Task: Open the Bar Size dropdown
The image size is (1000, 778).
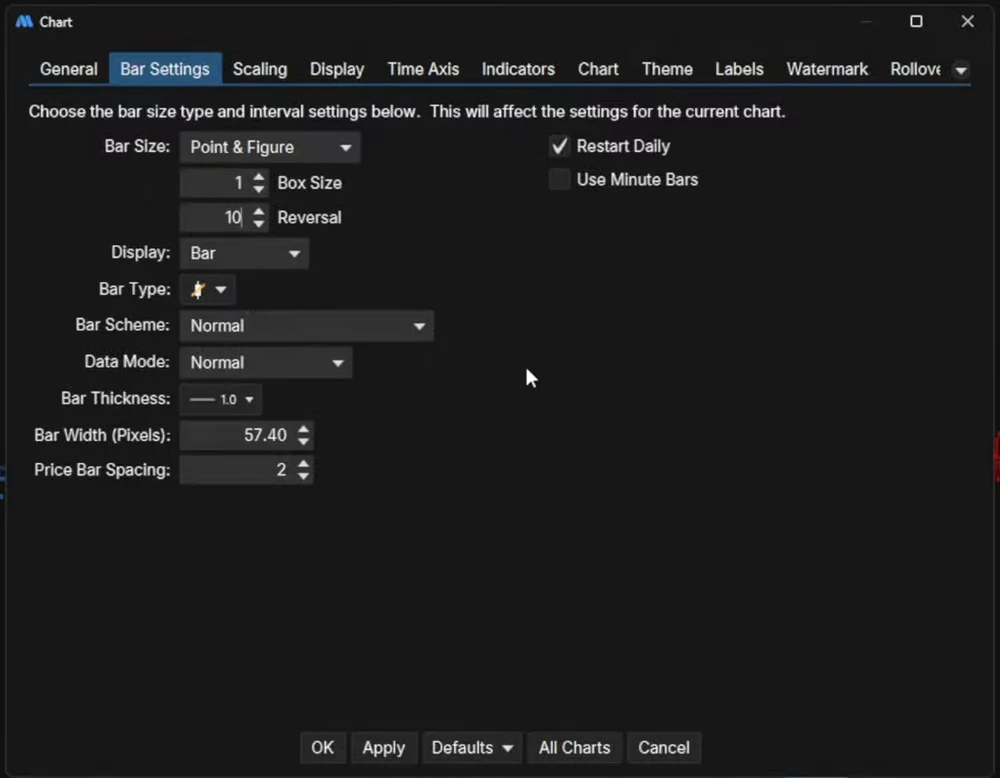Action: (270, 147)
